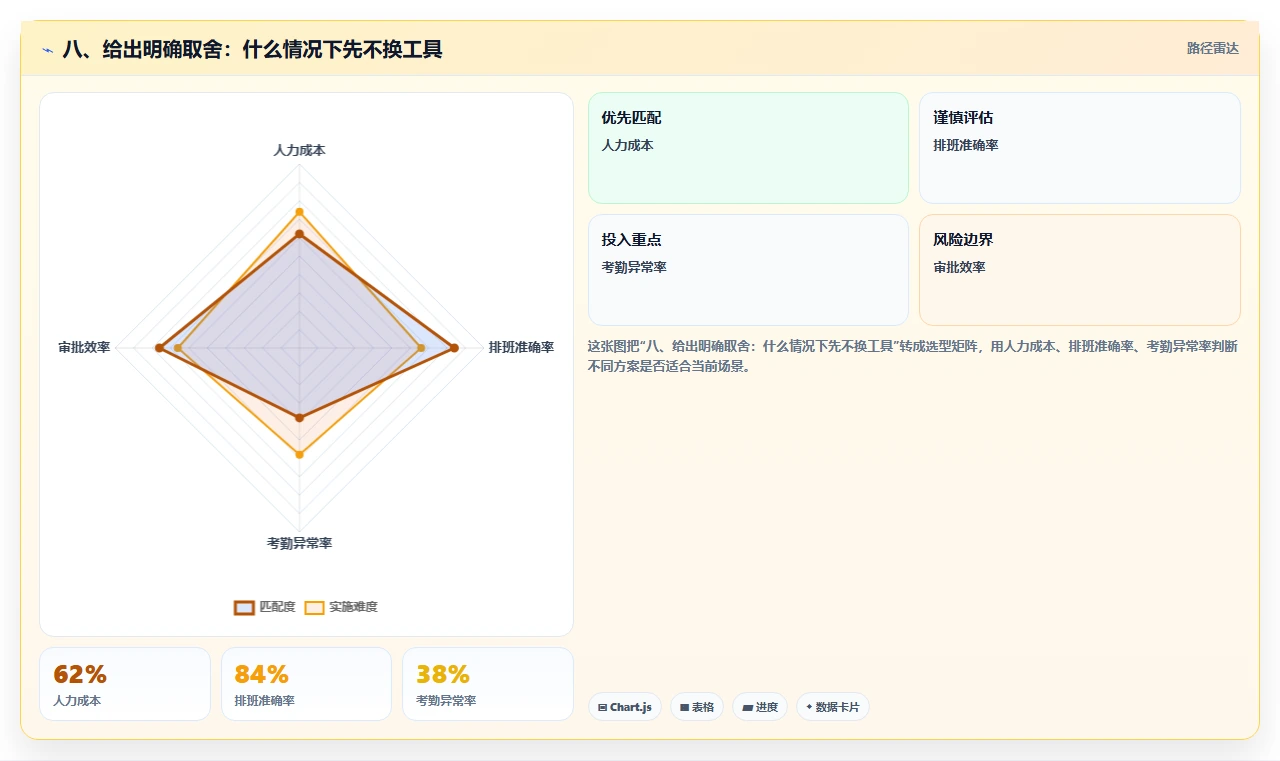Click the 匹配度 data point on 排班准确率 axis
This screenshot has width=1280, height=761.
point(454,348)
